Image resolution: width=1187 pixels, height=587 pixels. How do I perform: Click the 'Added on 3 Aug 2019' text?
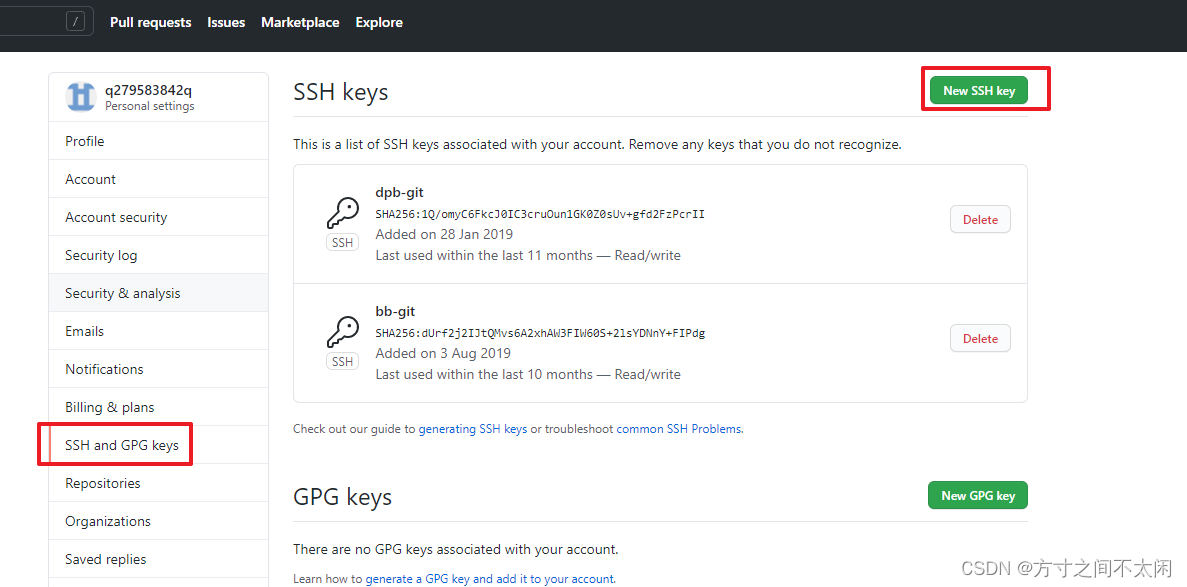(x=443, y=353)
